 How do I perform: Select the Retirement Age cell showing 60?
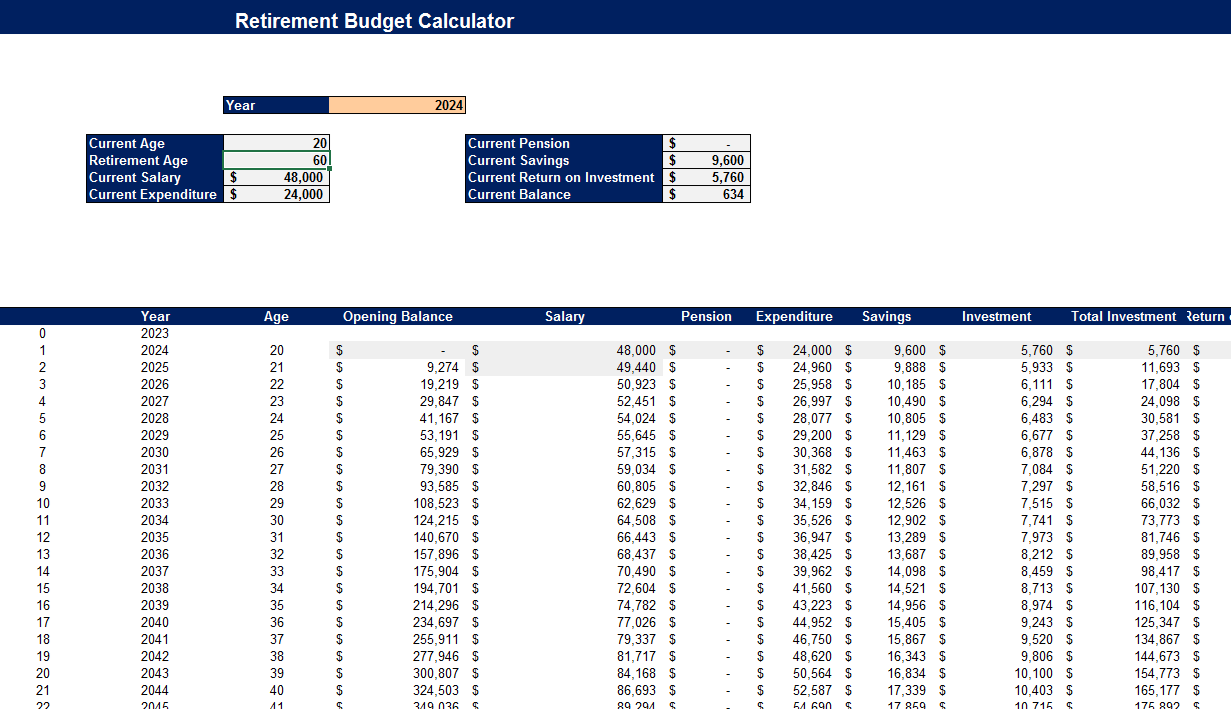[x=277, y=160]
